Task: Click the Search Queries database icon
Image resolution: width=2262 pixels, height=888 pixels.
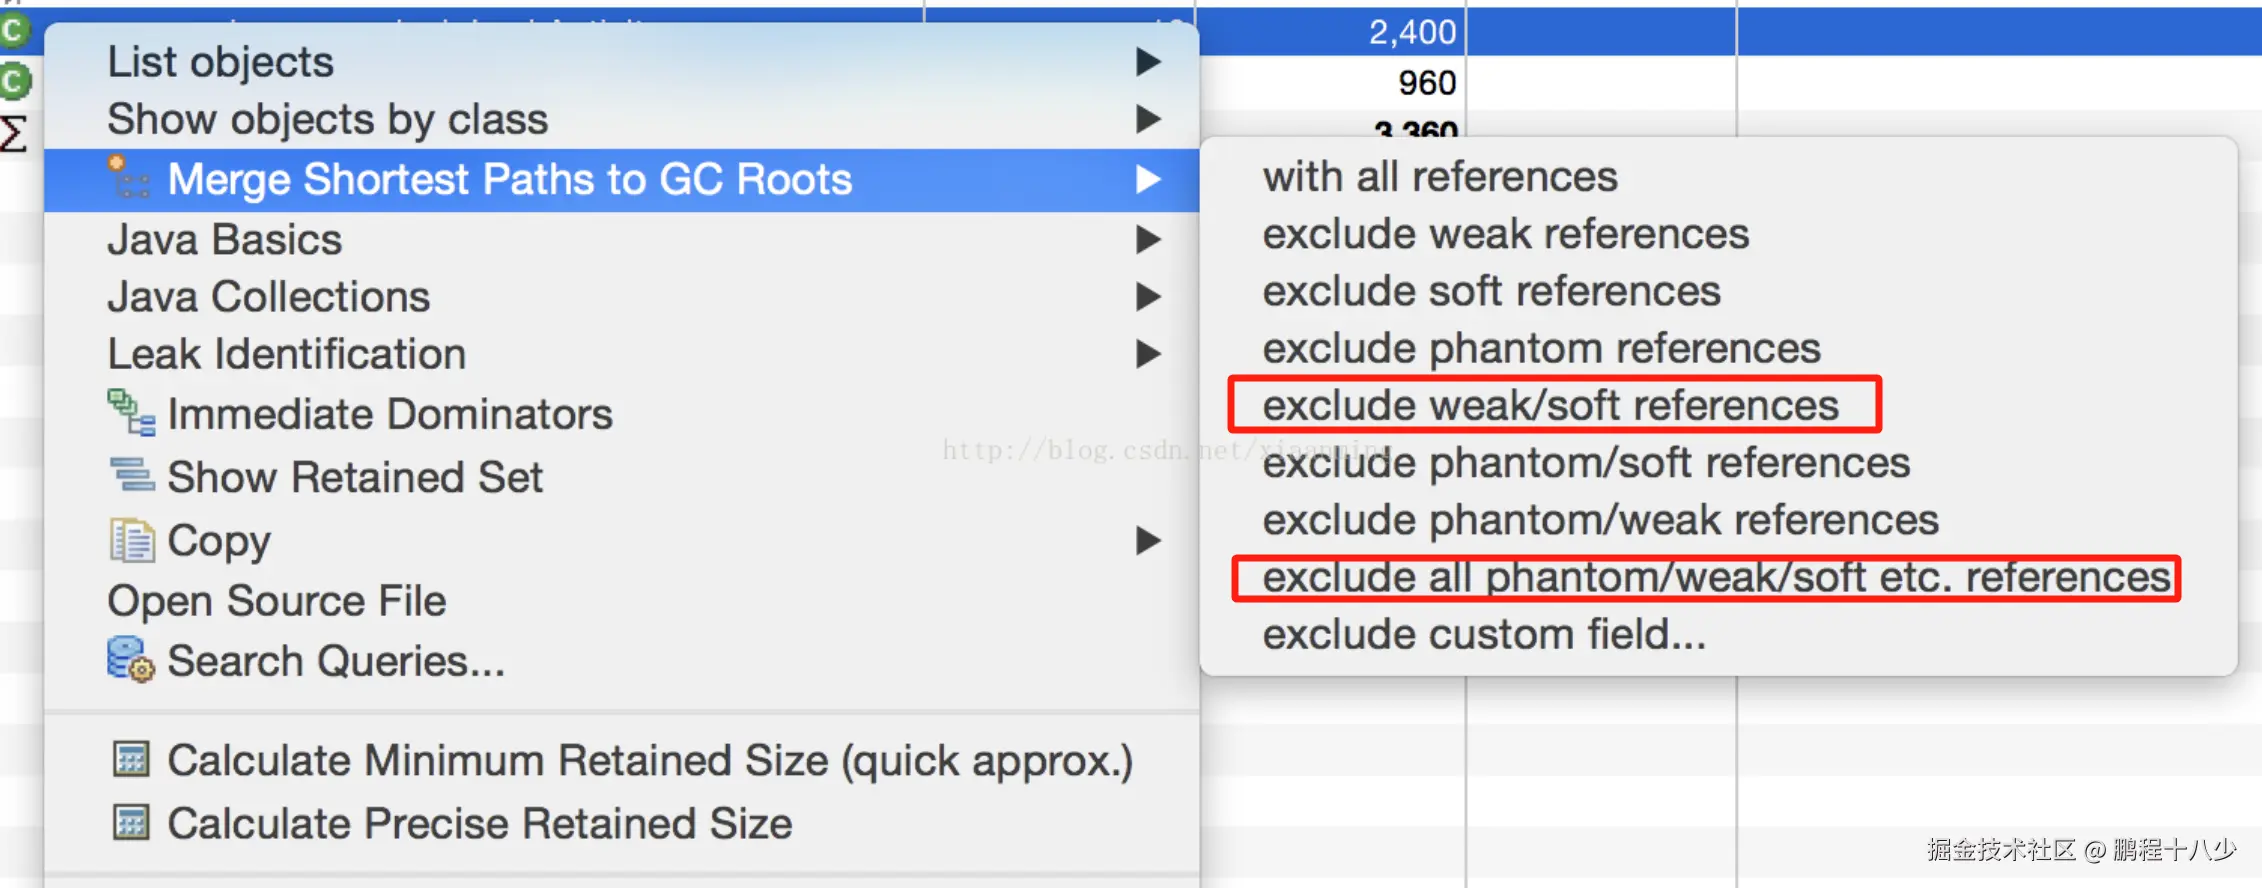Action: point(131,660)
